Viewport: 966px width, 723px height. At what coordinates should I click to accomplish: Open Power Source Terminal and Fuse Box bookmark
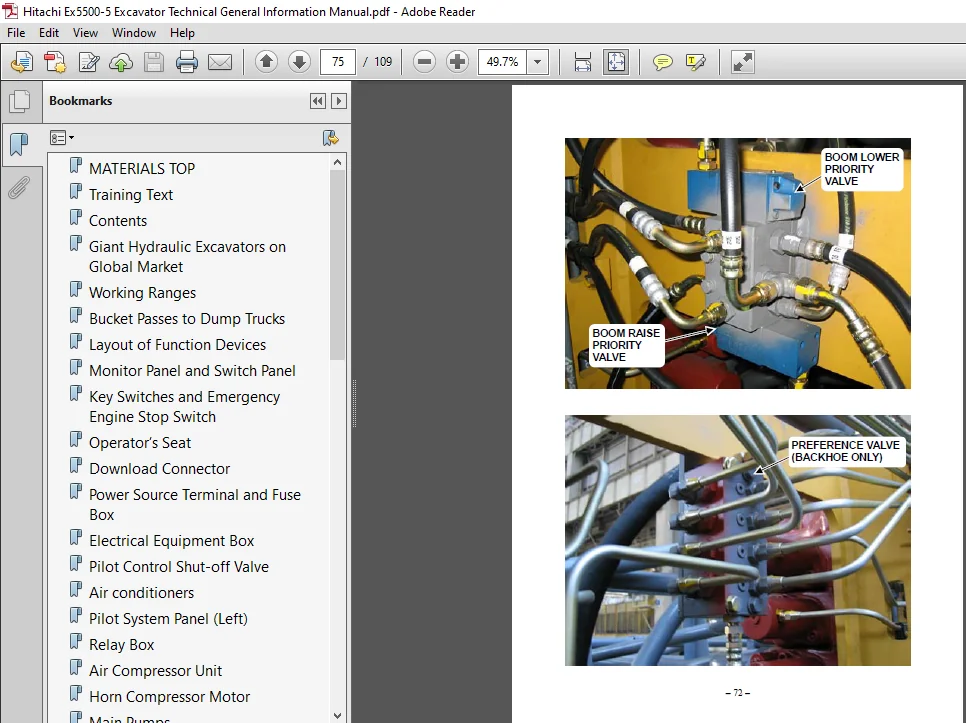(x=195, y=504)
